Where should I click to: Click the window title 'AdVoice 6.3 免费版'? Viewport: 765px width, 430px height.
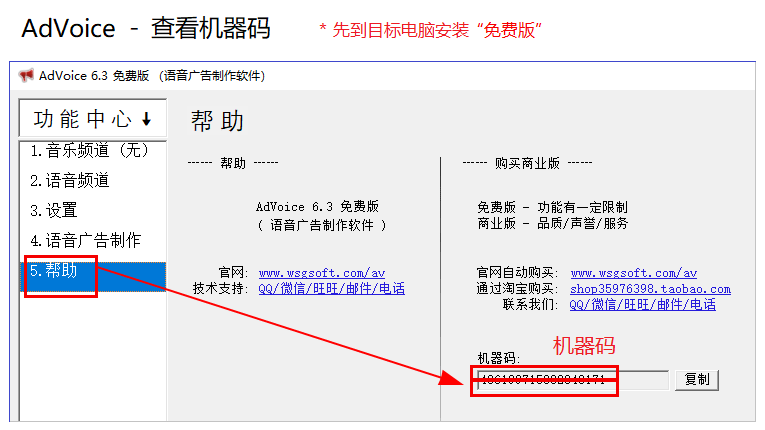pos(94,76)
